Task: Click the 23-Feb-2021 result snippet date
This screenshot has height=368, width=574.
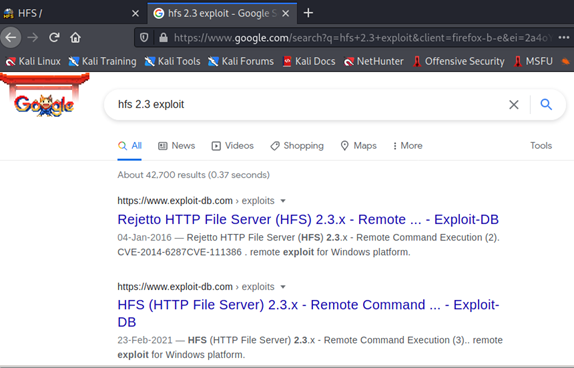Action: (145, 340)
